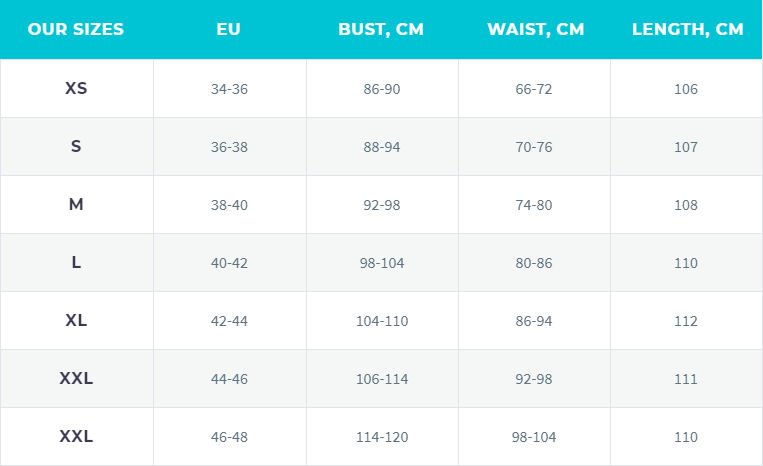Select the EU 40-42 cell

(x=229, y=263)
